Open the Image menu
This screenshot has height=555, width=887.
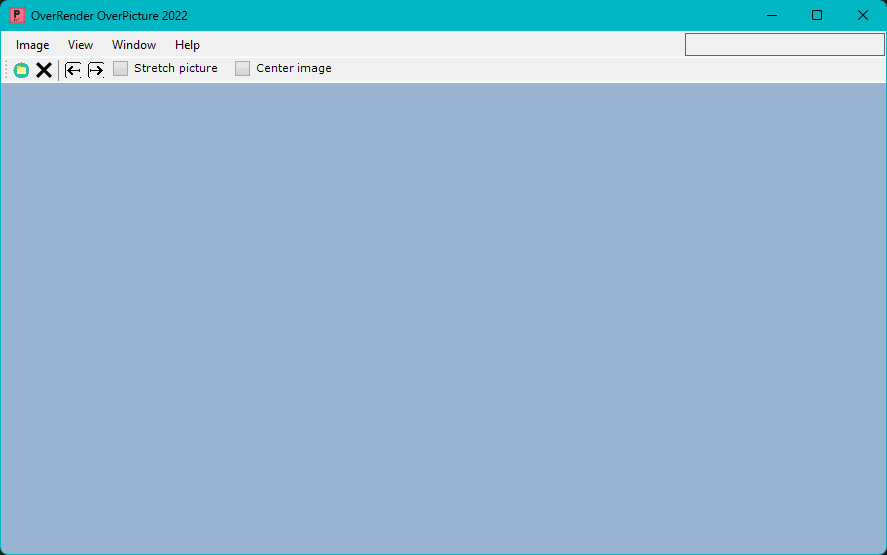(32, 45)
